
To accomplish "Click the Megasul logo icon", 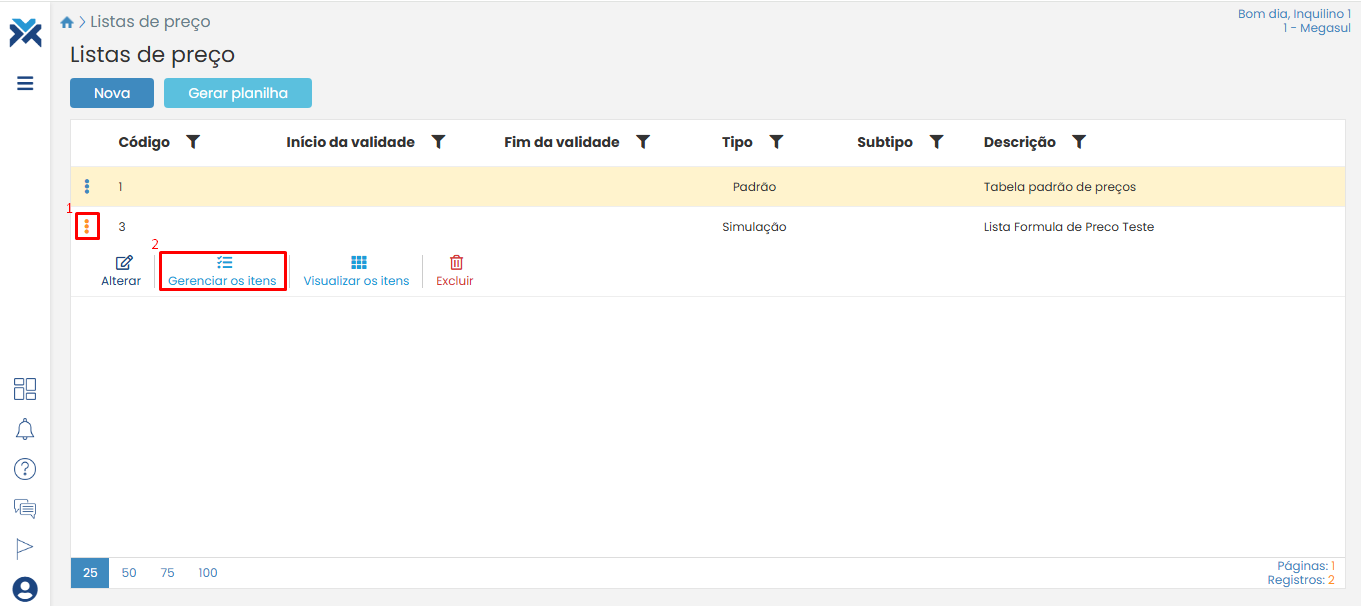I will (x=25, y=32).
